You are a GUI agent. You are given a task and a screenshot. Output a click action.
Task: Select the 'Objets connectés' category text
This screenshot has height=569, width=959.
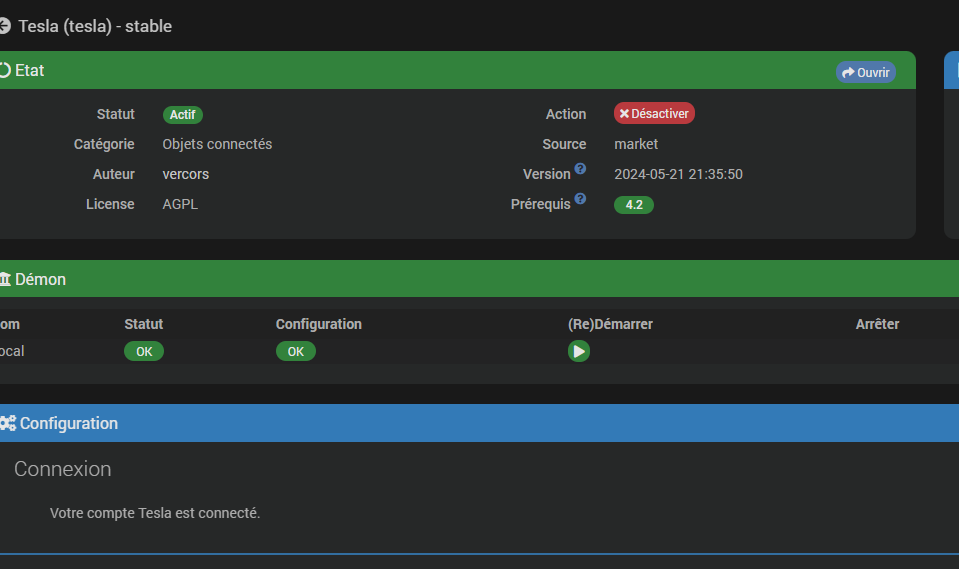pos(217,144)
